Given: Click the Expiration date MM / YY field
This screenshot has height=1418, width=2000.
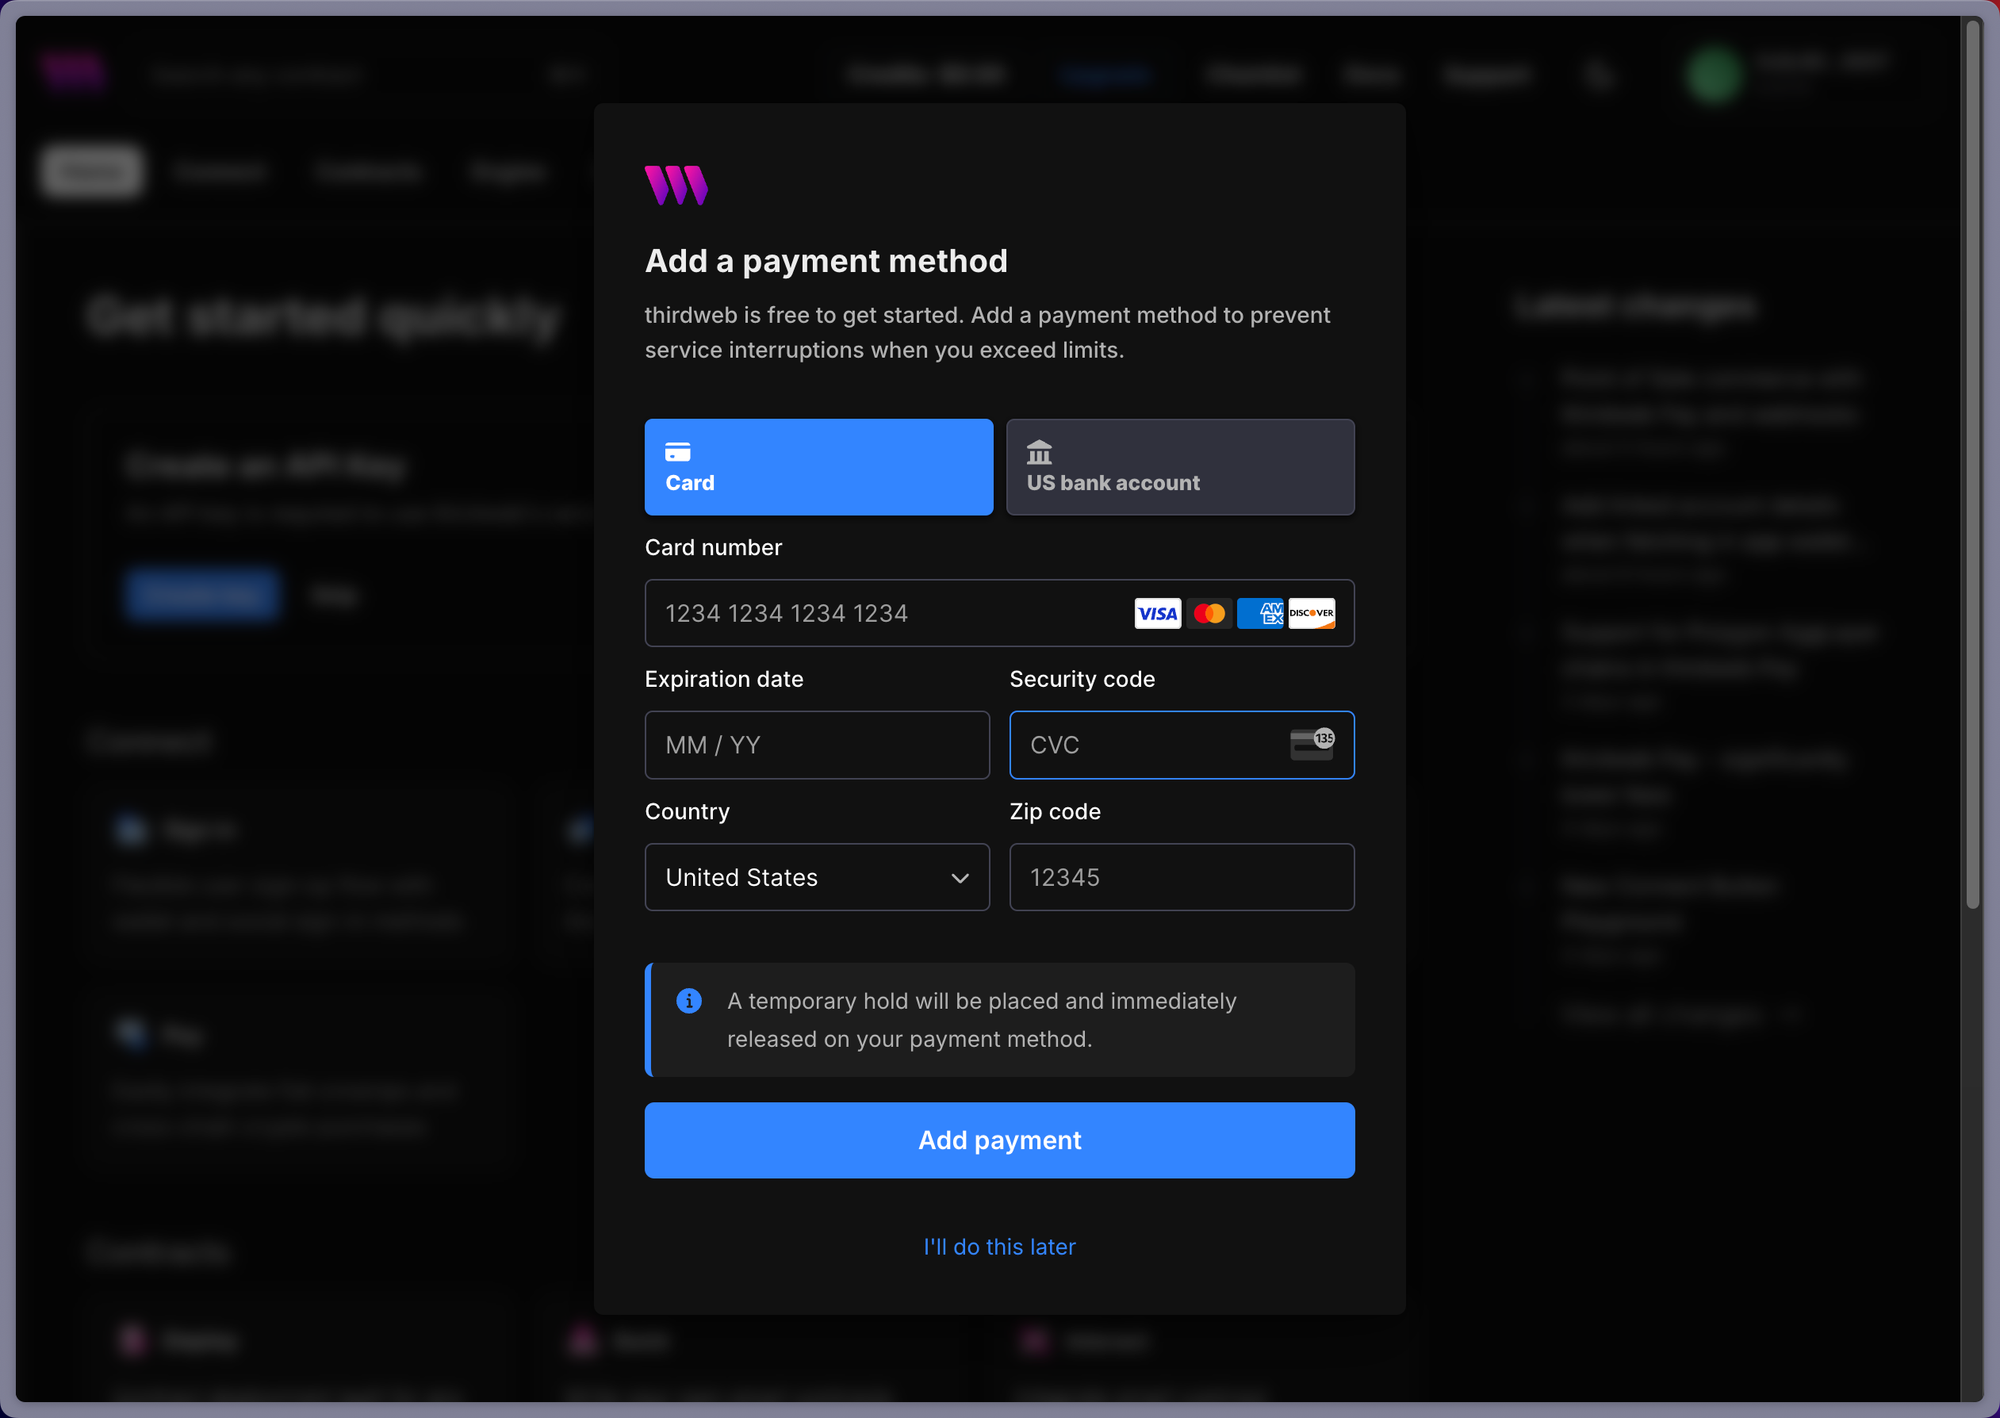Looking at the screenshot, I should tap(816, 745).
